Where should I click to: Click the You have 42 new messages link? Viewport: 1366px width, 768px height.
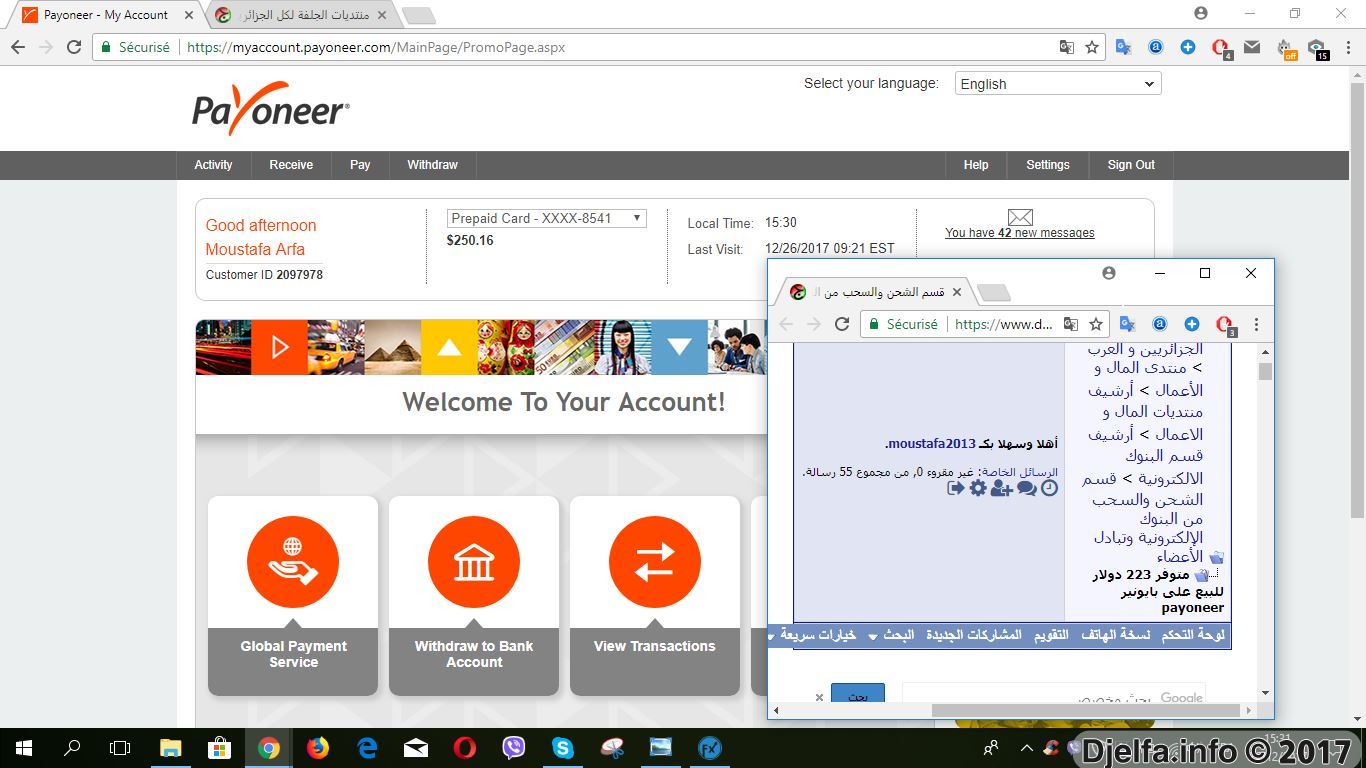pyautogui.click(x=1020, y=233)
